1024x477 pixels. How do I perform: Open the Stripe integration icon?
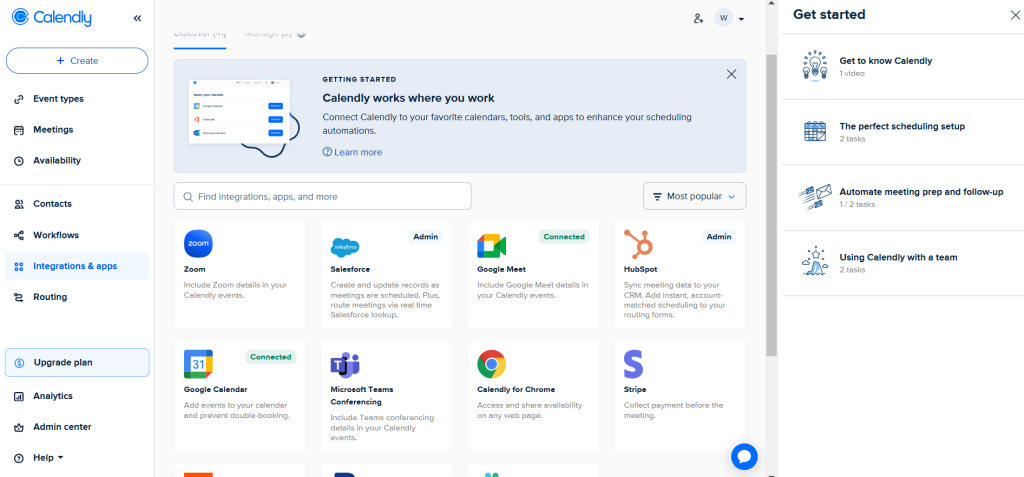(x=633, y=363)
